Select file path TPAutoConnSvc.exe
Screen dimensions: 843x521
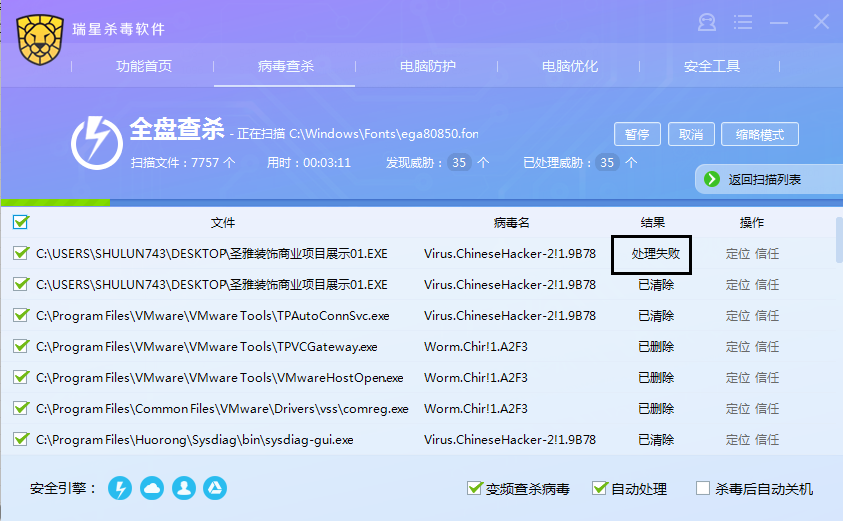click(212, 316)
